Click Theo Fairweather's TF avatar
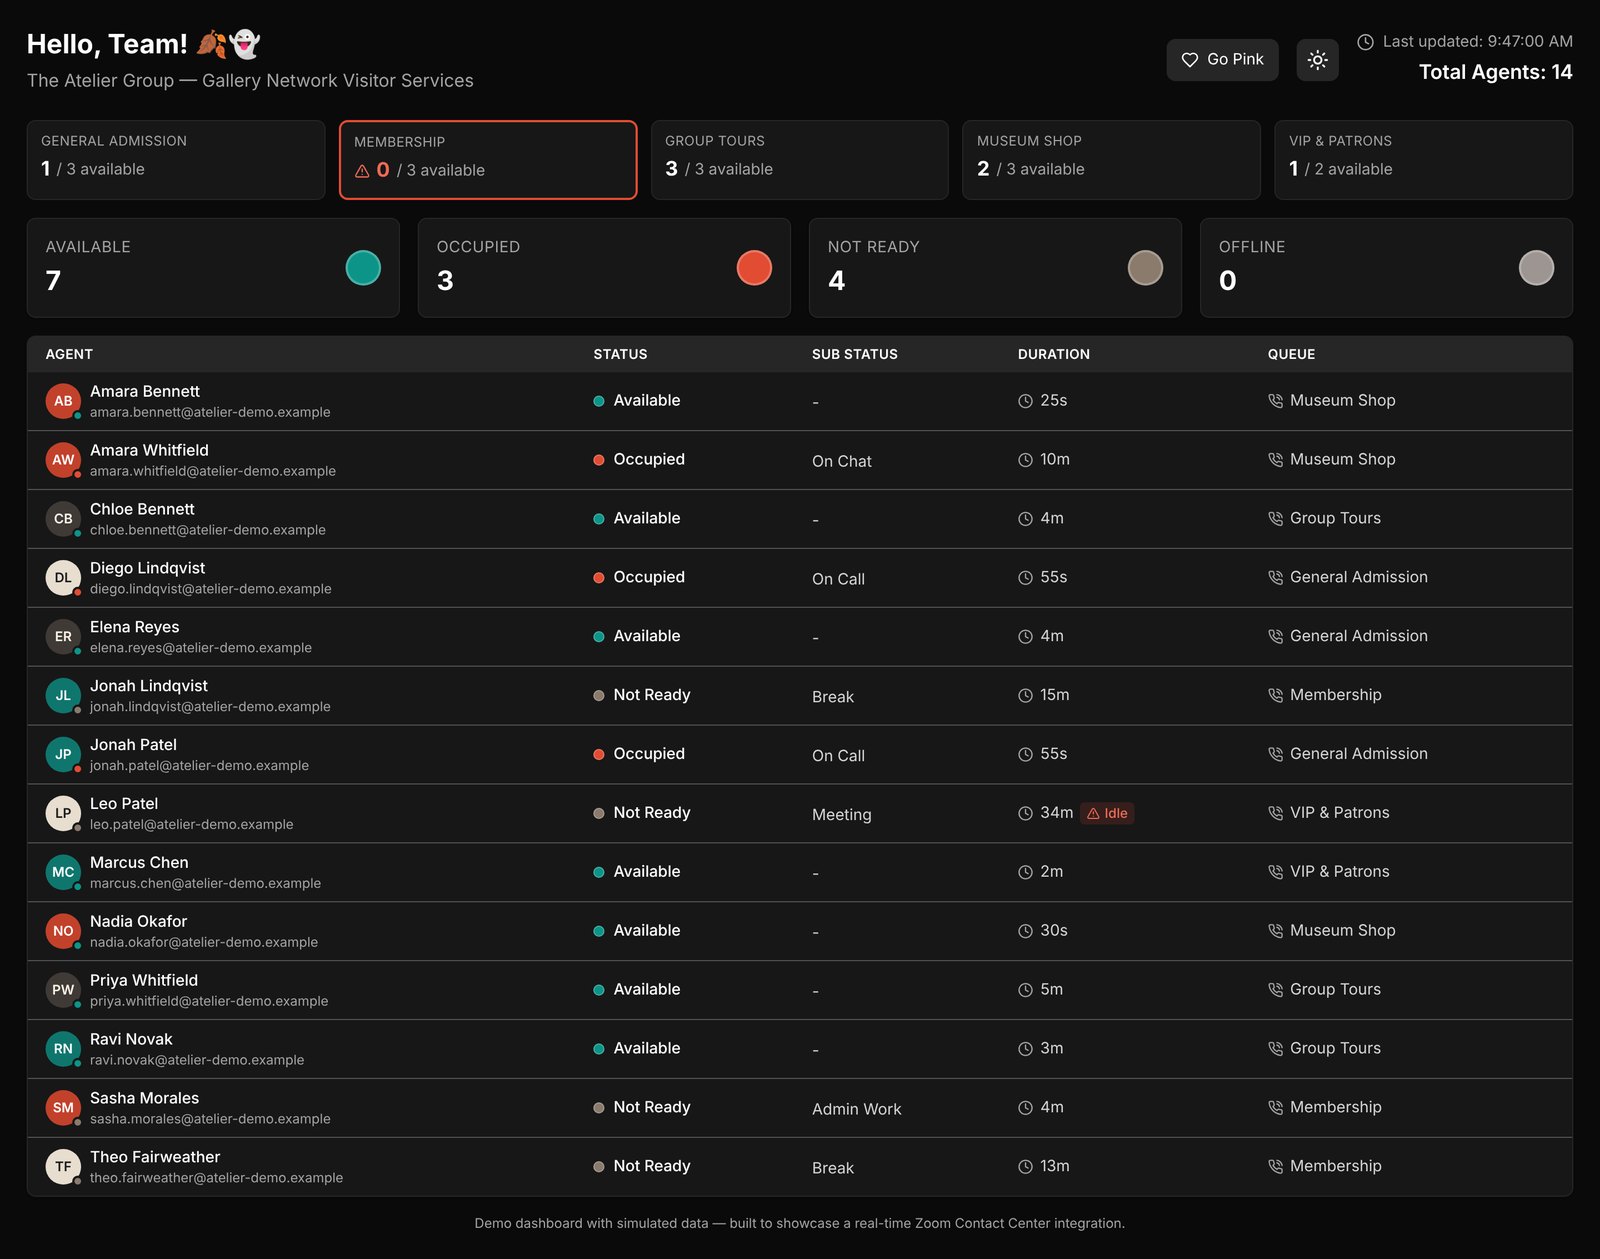The height and width of the screenshot is (1259, 1600). pos(63,1167)
